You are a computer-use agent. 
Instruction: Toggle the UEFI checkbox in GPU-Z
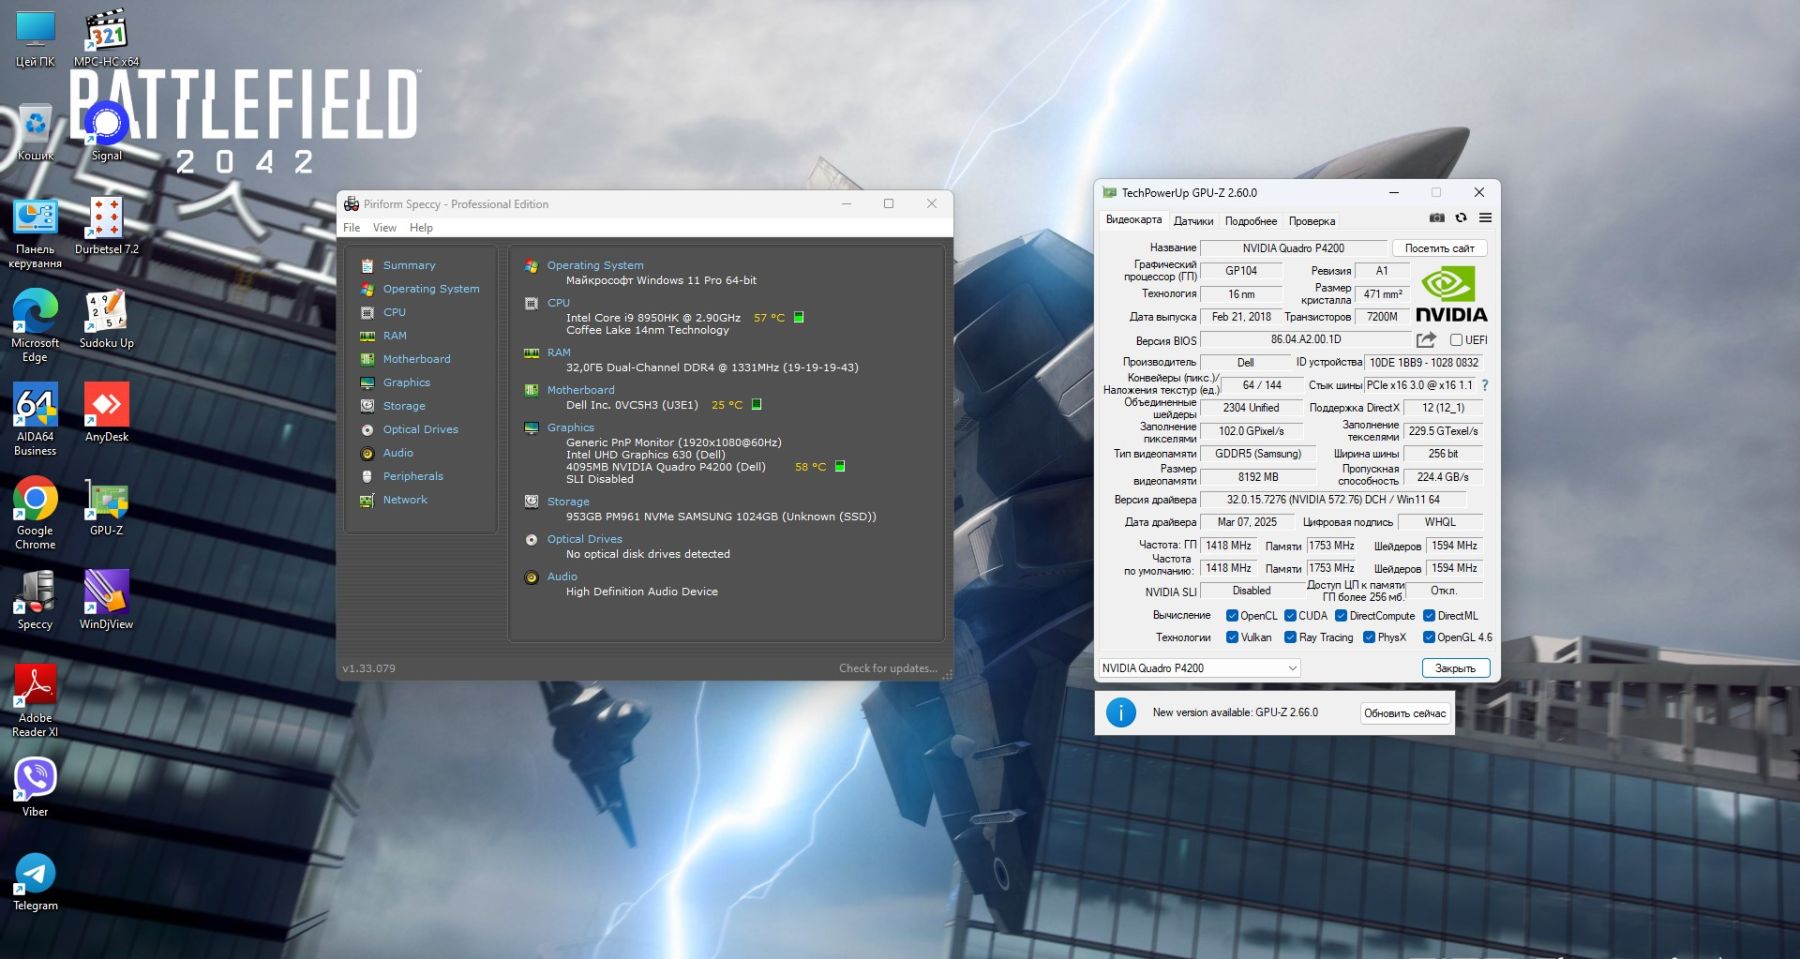click(1456, 340)
